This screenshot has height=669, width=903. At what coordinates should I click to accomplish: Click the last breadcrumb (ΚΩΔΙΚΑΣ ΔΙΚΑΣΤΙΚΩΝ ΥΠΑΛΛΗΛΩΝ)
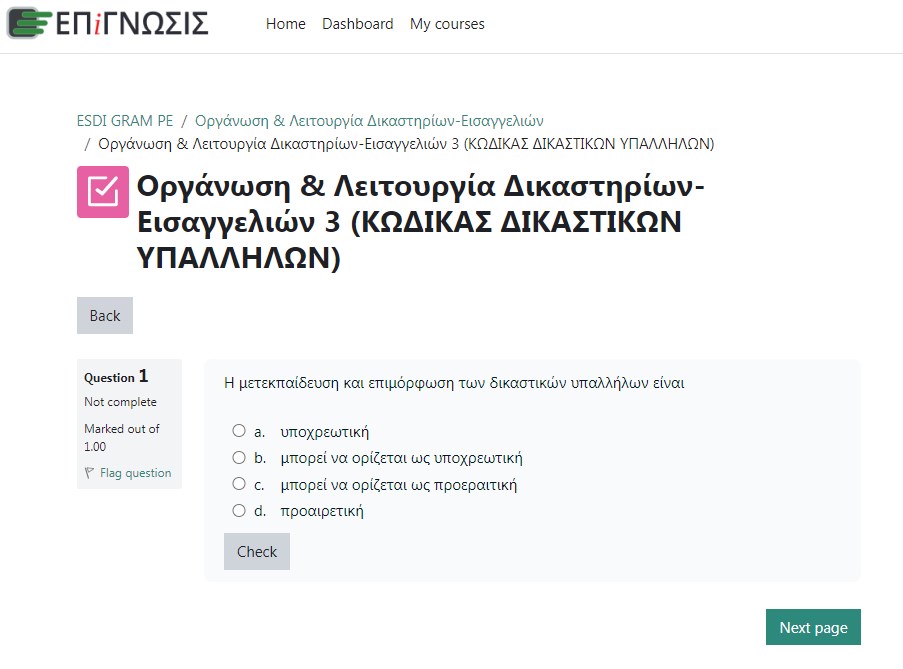pos(406,143)
